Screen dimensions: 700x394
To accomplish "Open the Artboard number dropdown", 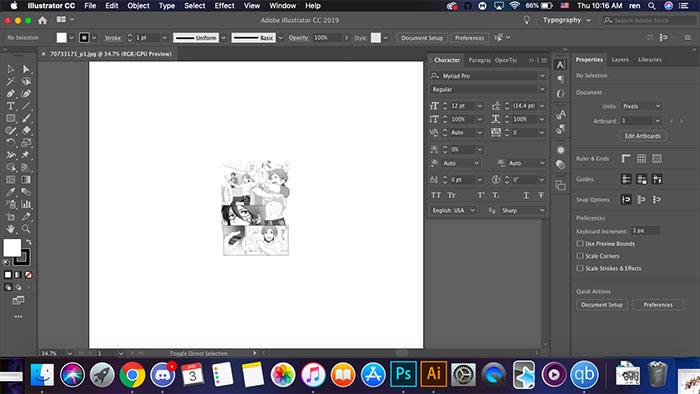I will tap(657, 120).
